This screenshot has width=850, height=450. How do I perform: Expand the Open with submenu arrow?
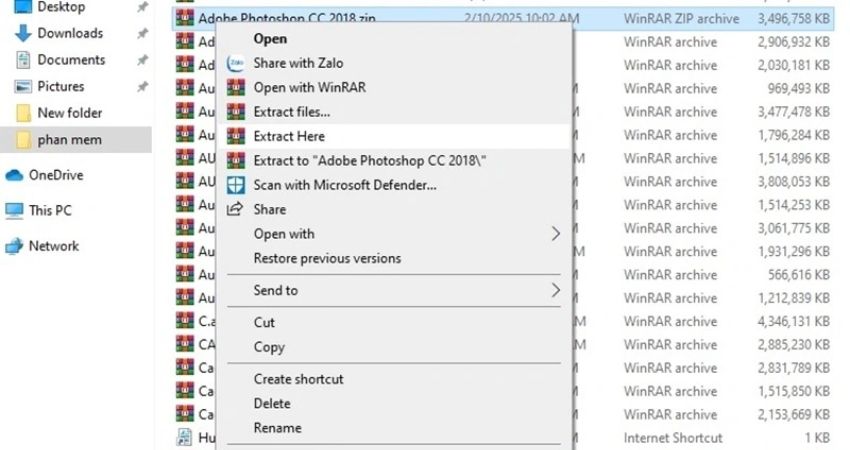click(556, 234)
